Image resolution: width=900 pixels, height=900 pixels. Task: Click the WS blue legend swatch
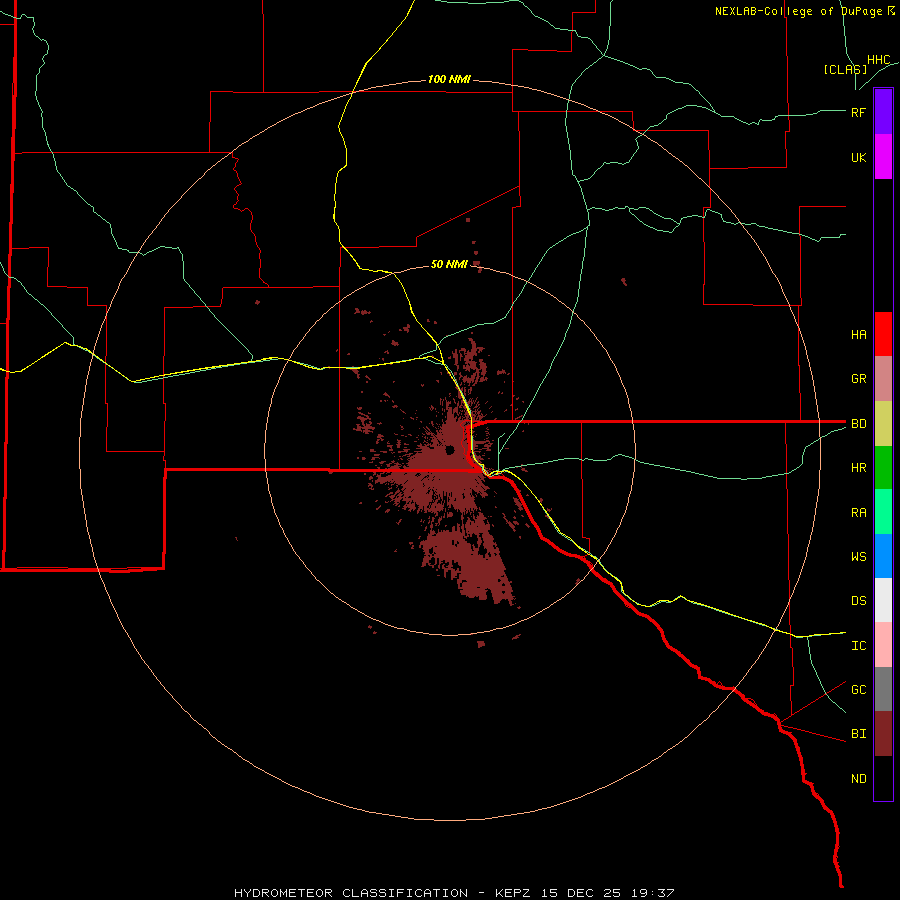(883, 556)
